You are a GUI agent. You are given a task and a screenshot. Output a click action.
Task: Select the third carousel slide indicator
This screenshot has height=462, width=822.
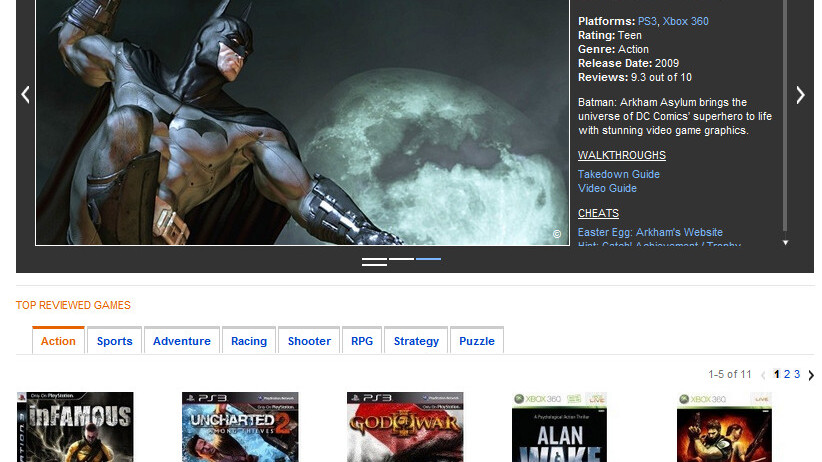coord(428,260)
